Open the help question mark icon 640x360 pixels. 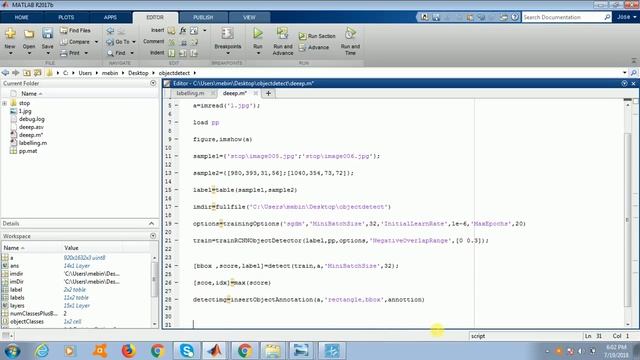pos(515,17)
